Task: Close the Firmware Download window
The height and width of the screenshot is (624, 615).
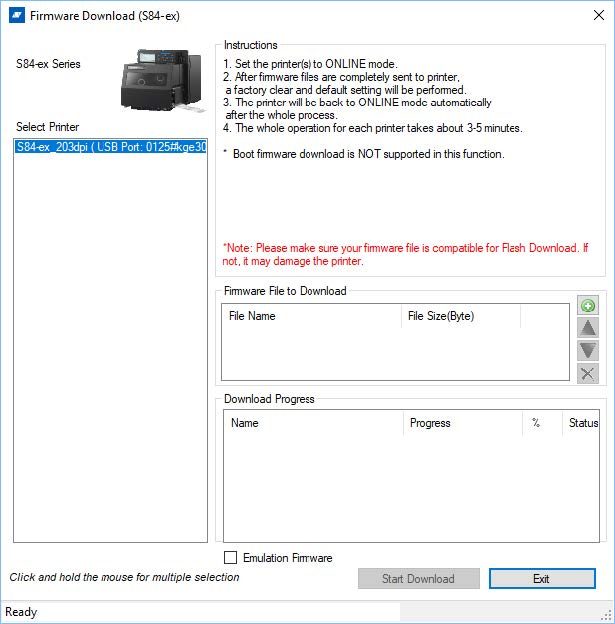Action: [x=599, y=16]
